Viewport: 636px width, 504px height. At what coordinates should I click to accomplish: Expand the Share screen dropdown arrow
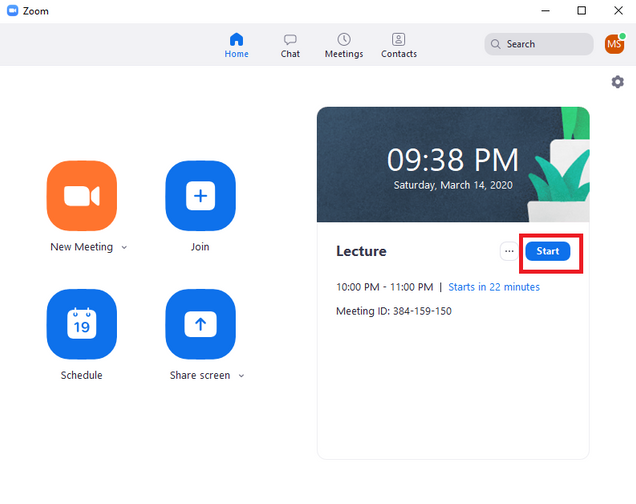click(242, 376)
